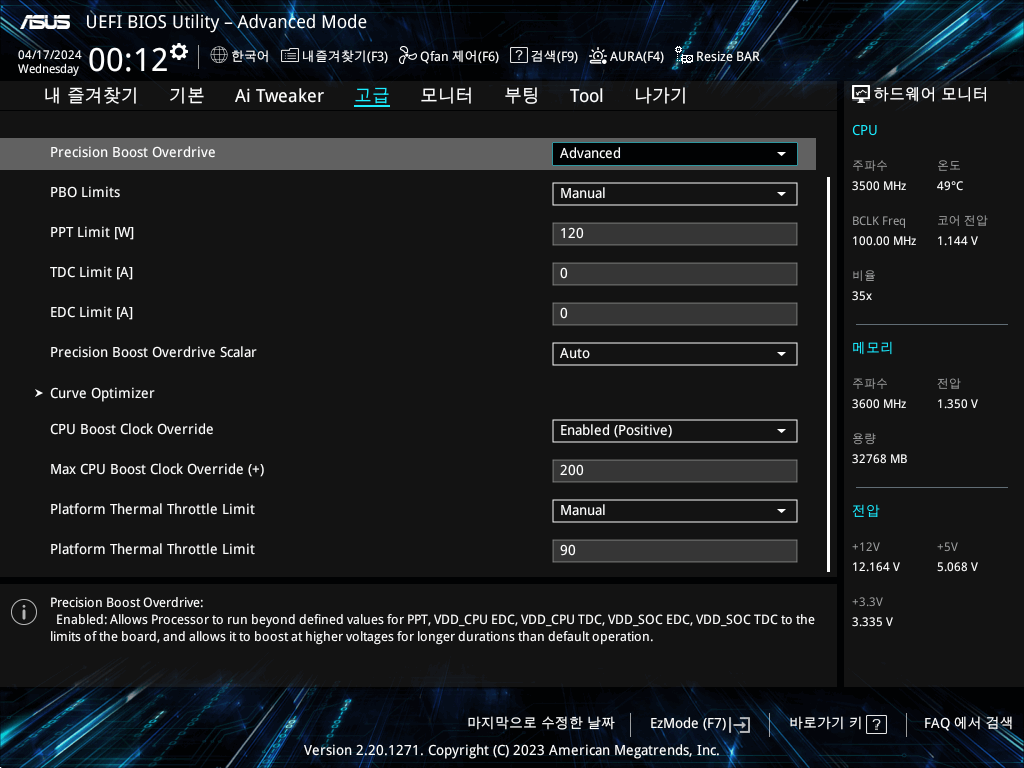Click the memory capacity 32768 MB value

[x=879, y=459]
